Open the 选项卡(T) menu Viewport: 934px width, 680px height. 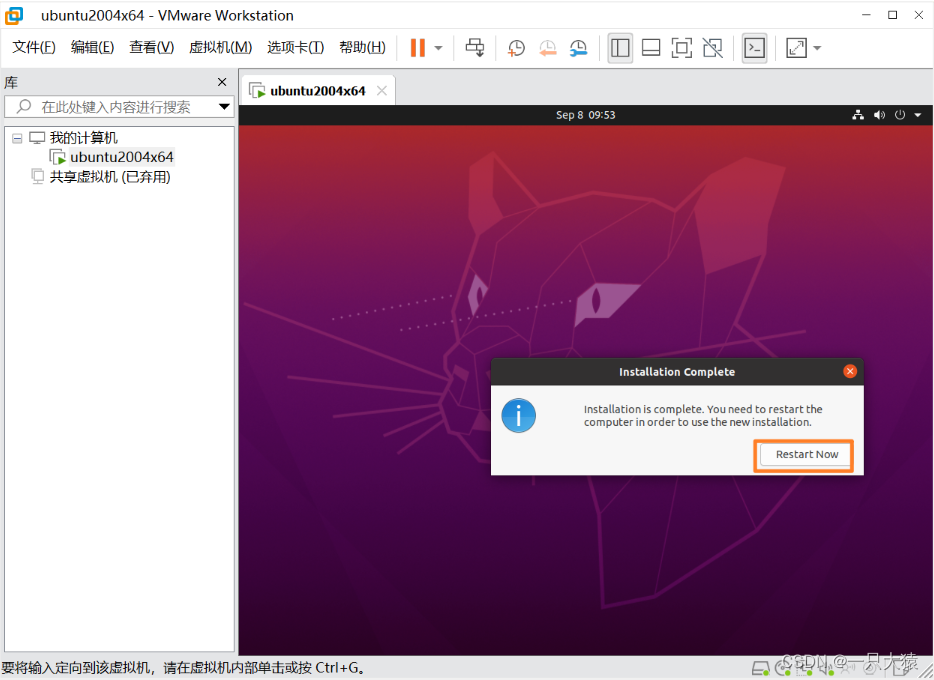pos(295,47)
